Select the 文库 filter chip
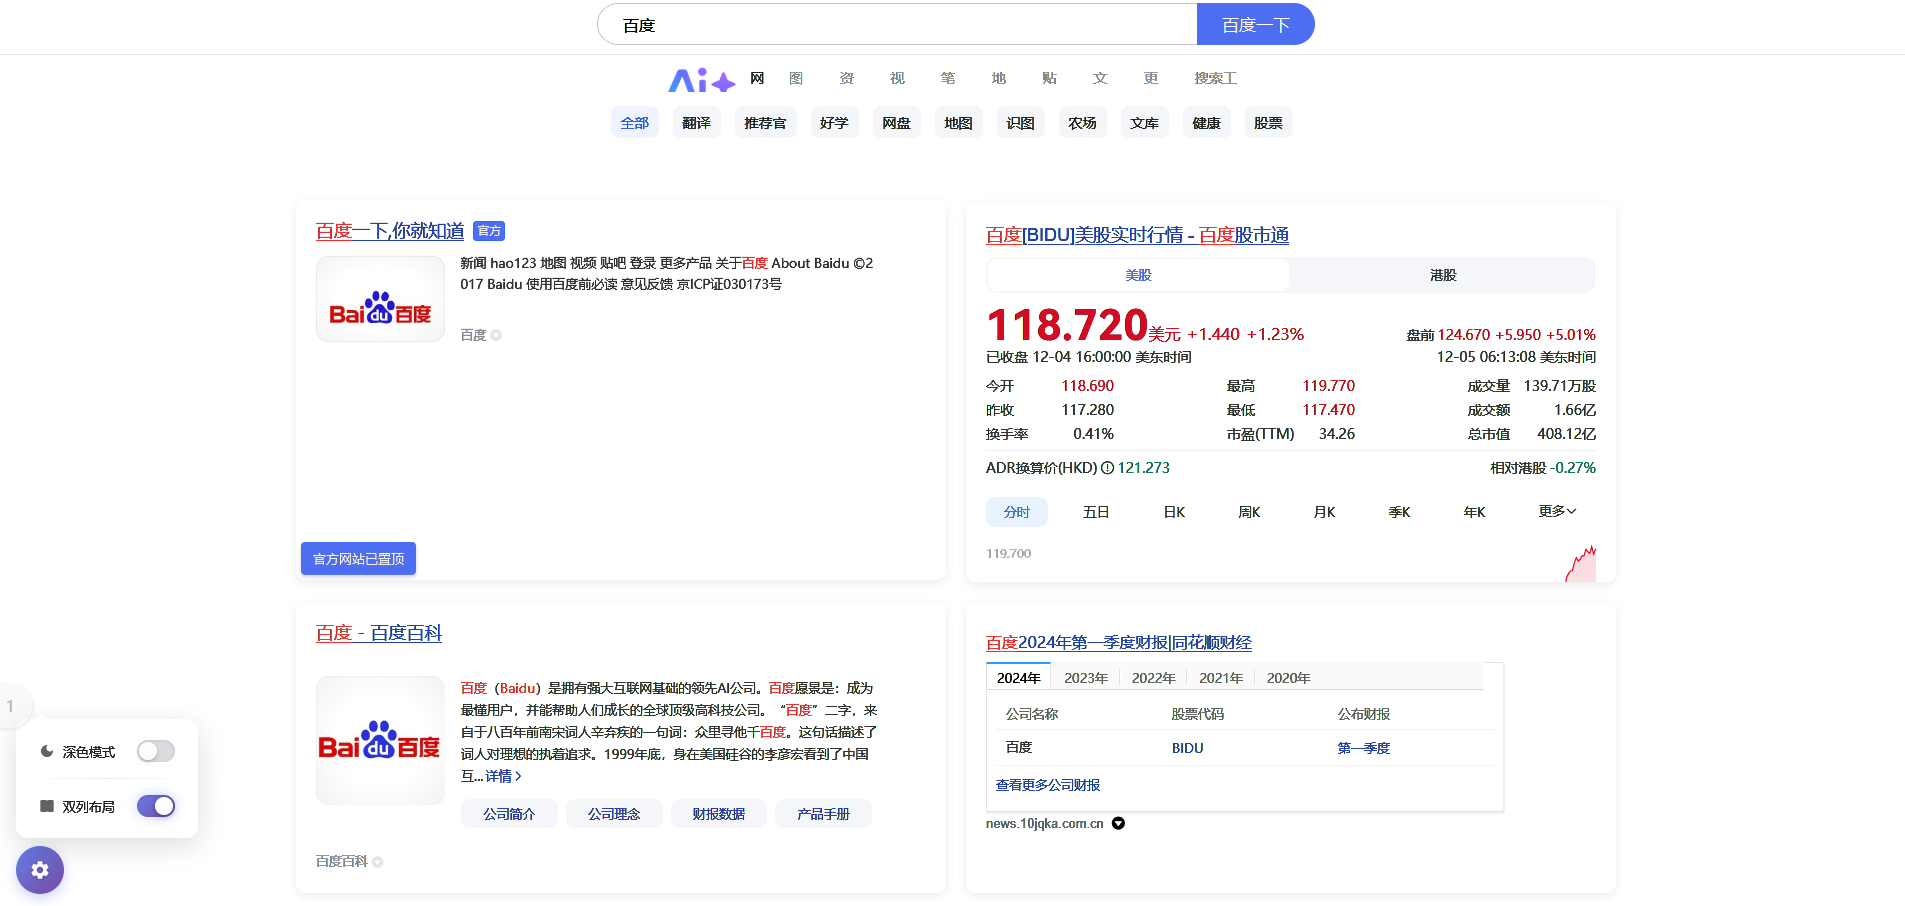Viewport: 1905px width, 906px height. [x=1144, y=123]
